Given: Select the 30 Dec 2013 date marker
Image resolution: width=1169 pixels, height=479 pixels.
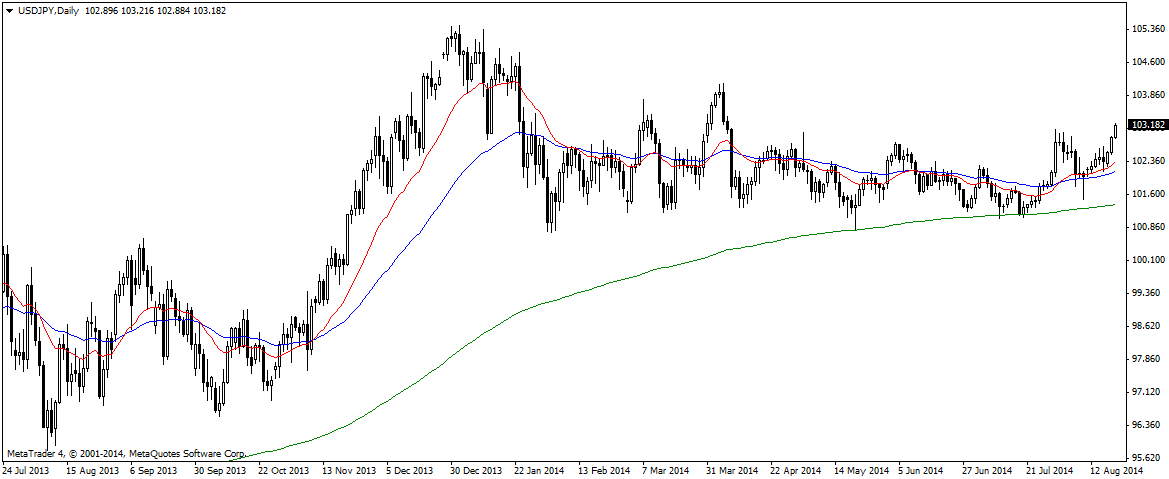Looking at the screenshot, I should click(475, 469).
